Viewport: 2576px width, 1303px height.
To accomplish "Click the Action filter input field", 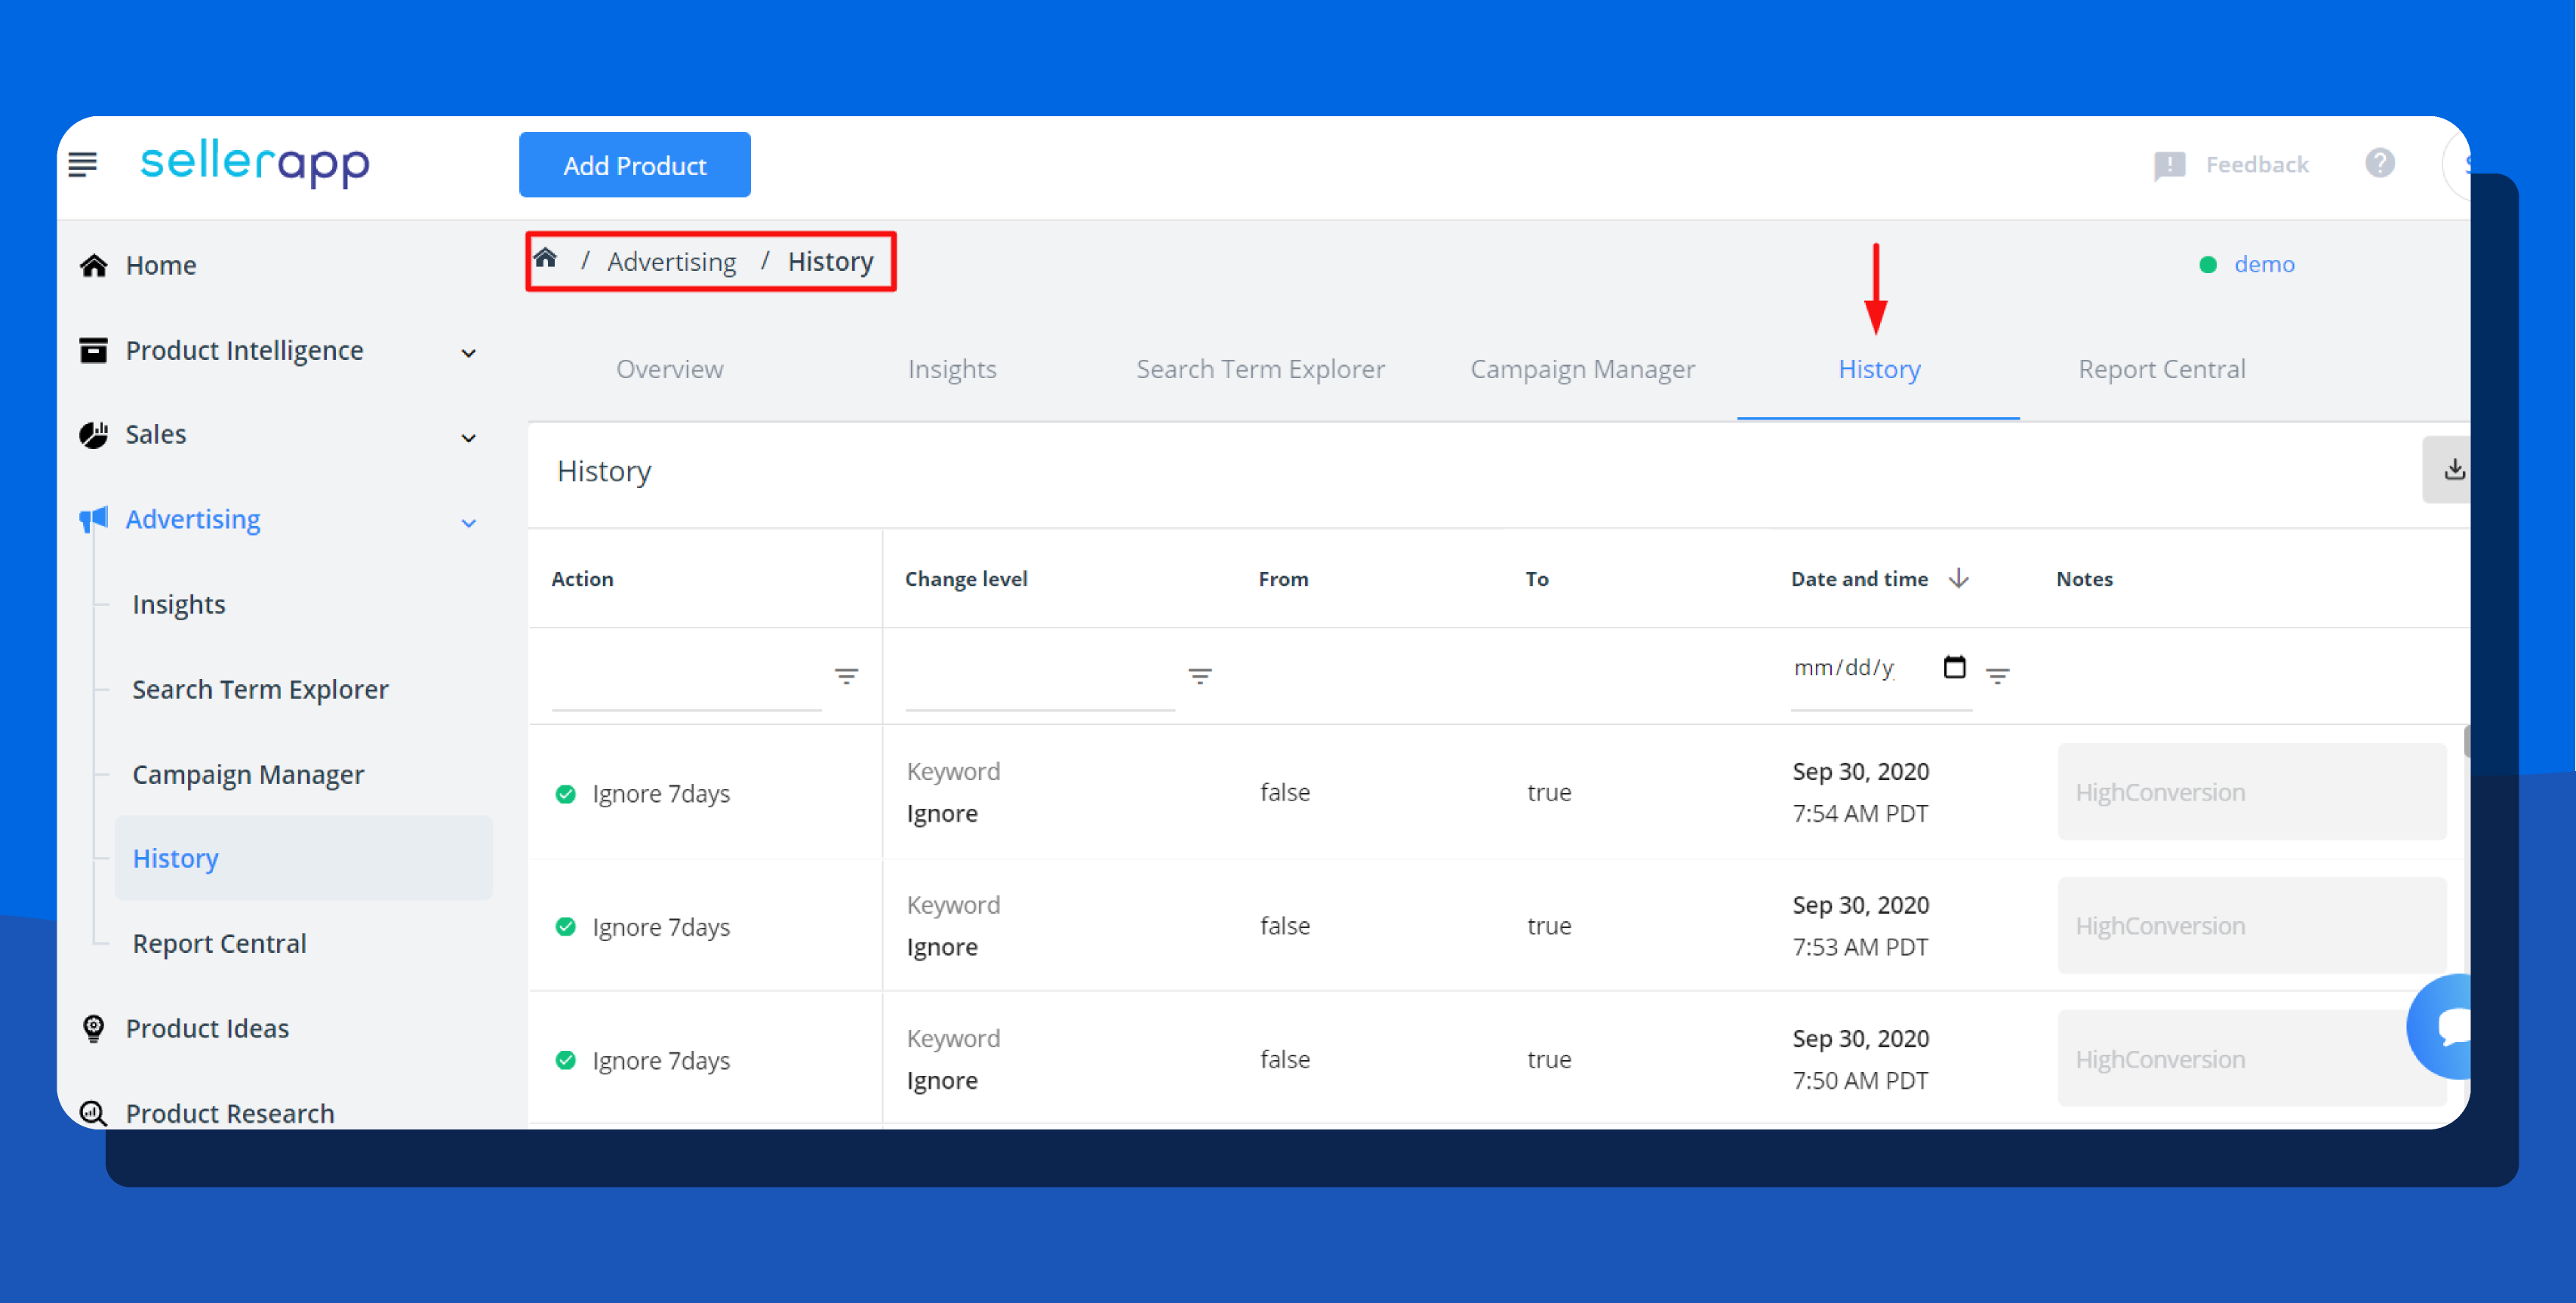I will point(686,676).
